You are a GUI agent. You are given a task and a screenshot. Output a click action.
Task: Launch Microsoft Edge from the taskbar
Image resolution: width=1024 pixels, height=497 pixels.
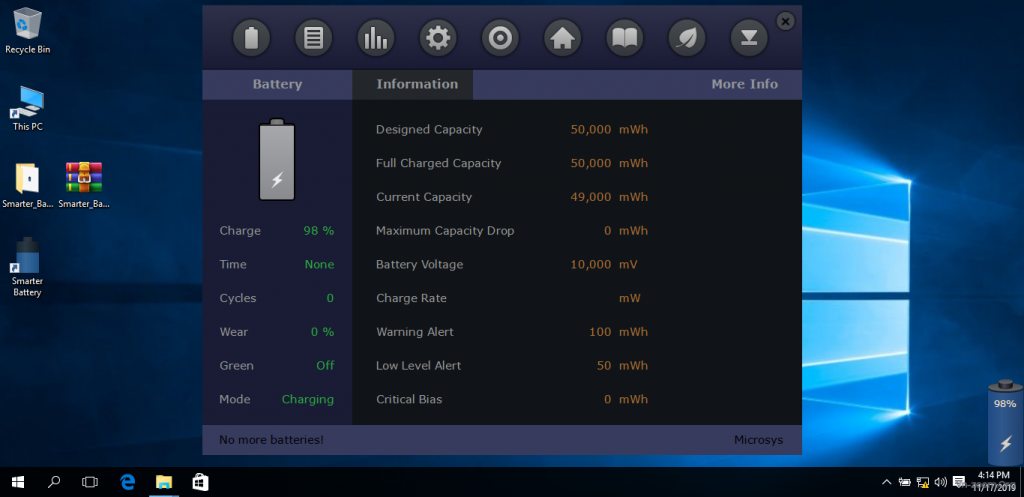point(127,482)
